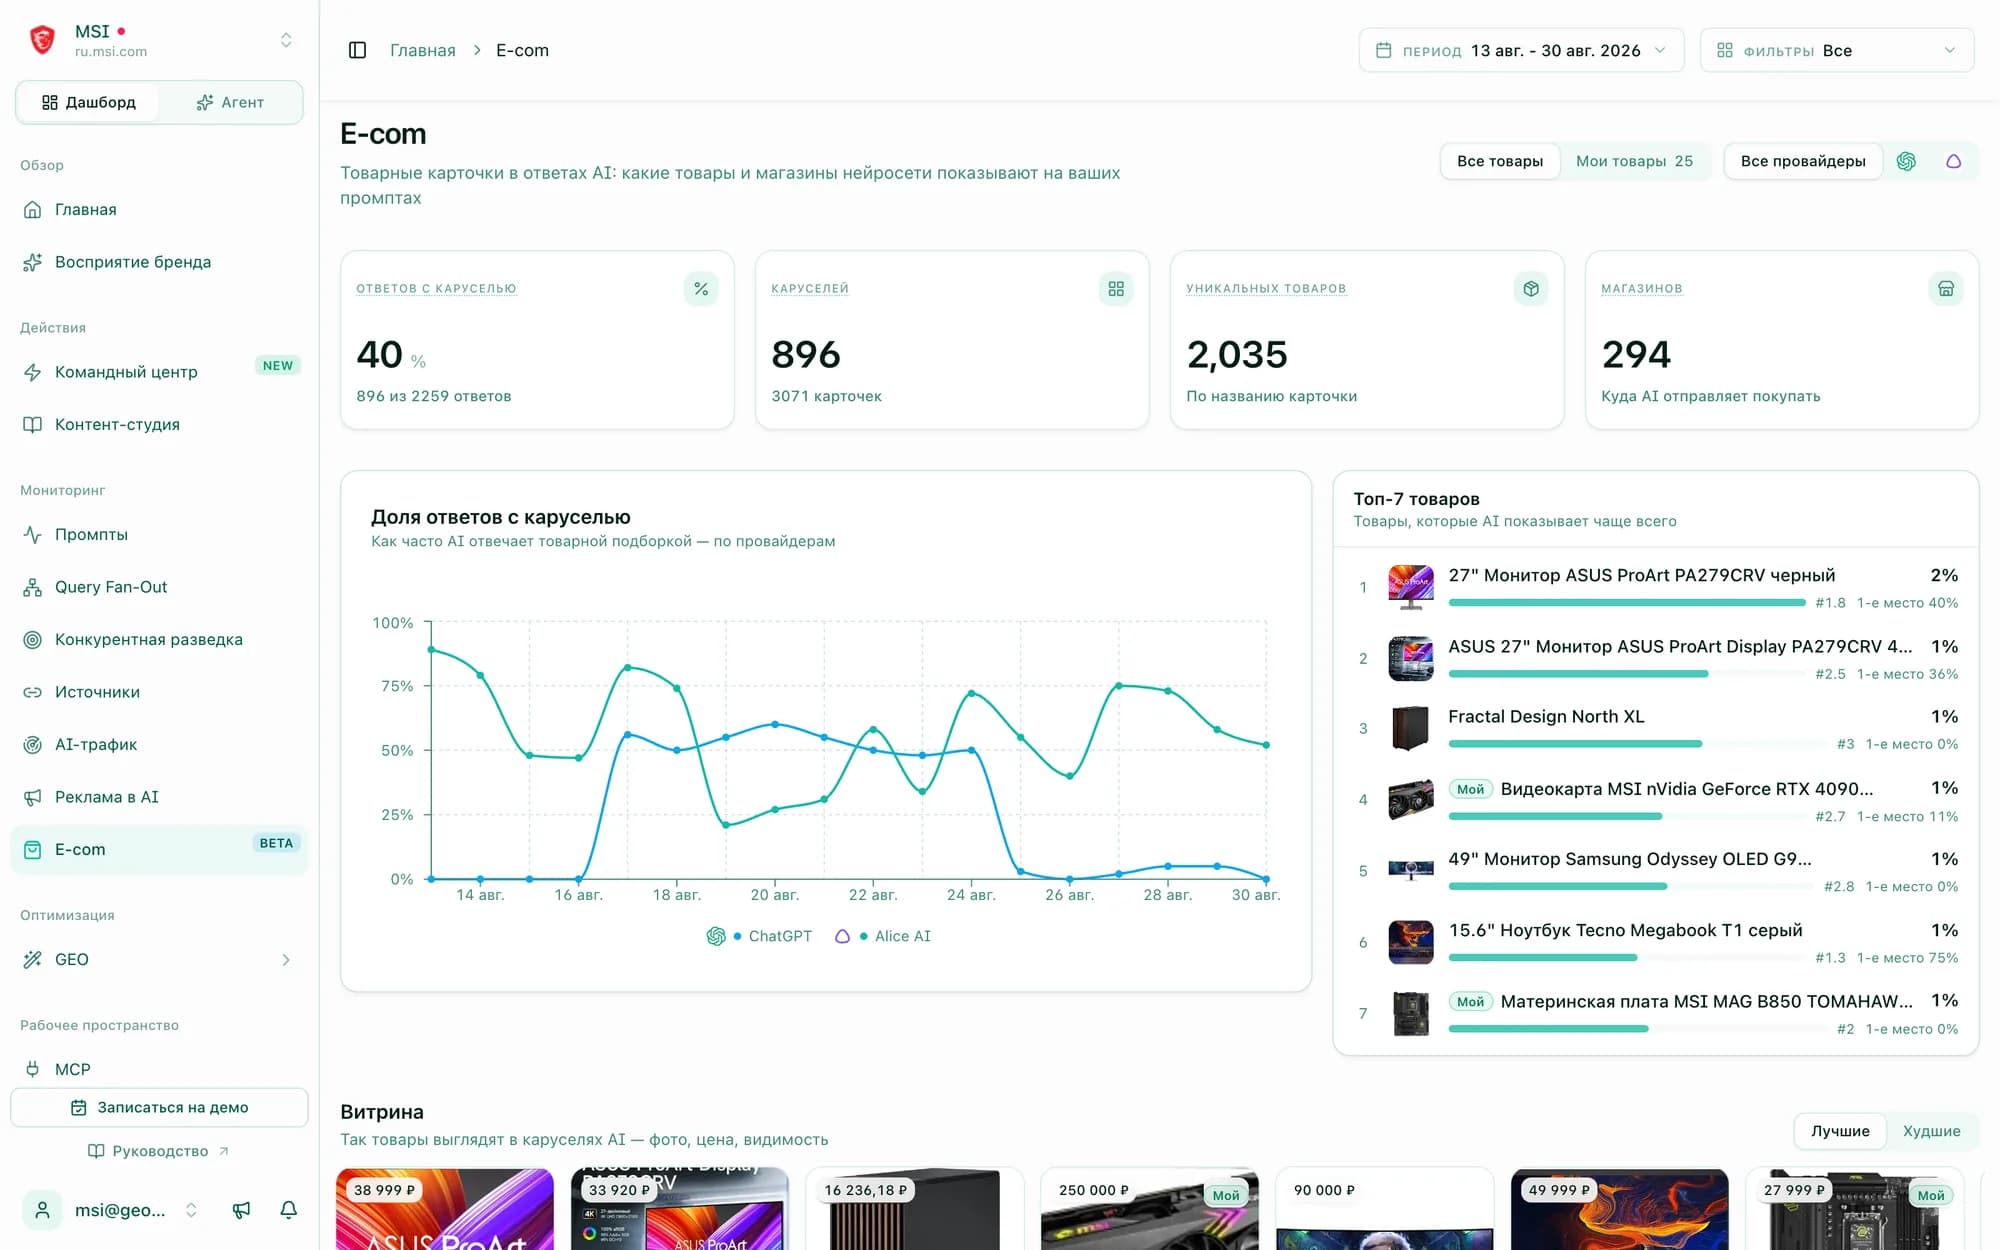Click the УНИКАЛЬНЫХ ТОВАРОВ card label

point(1266,289)
